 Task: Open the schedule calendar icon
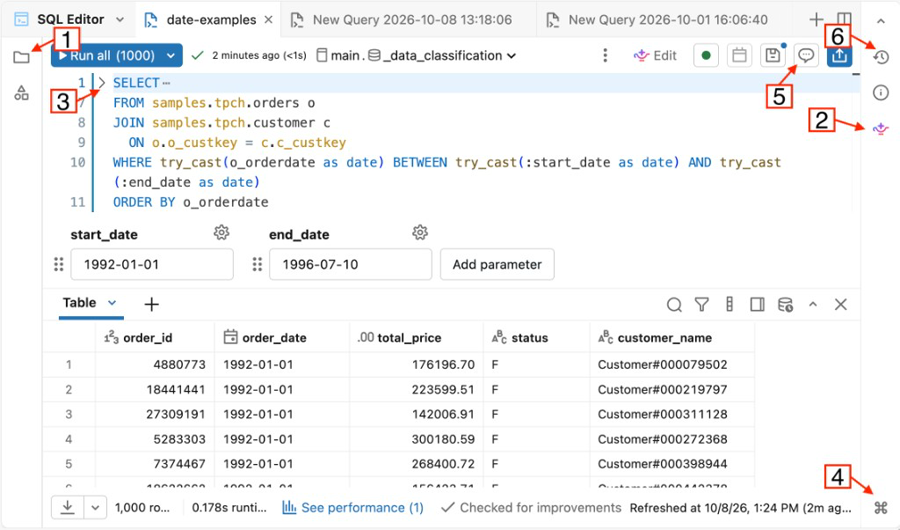coord(739,56)
